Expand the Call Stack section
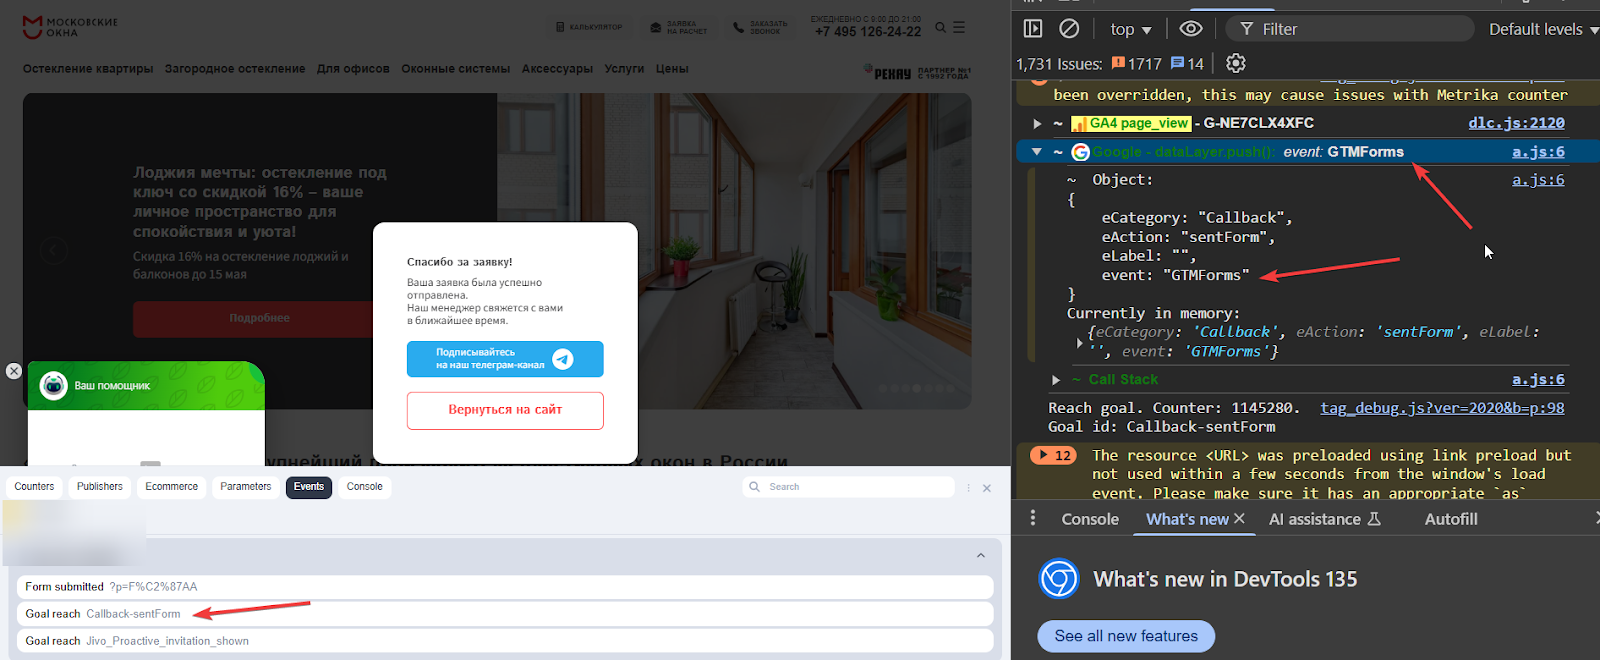1600x660 pixels. [1056, 380]
